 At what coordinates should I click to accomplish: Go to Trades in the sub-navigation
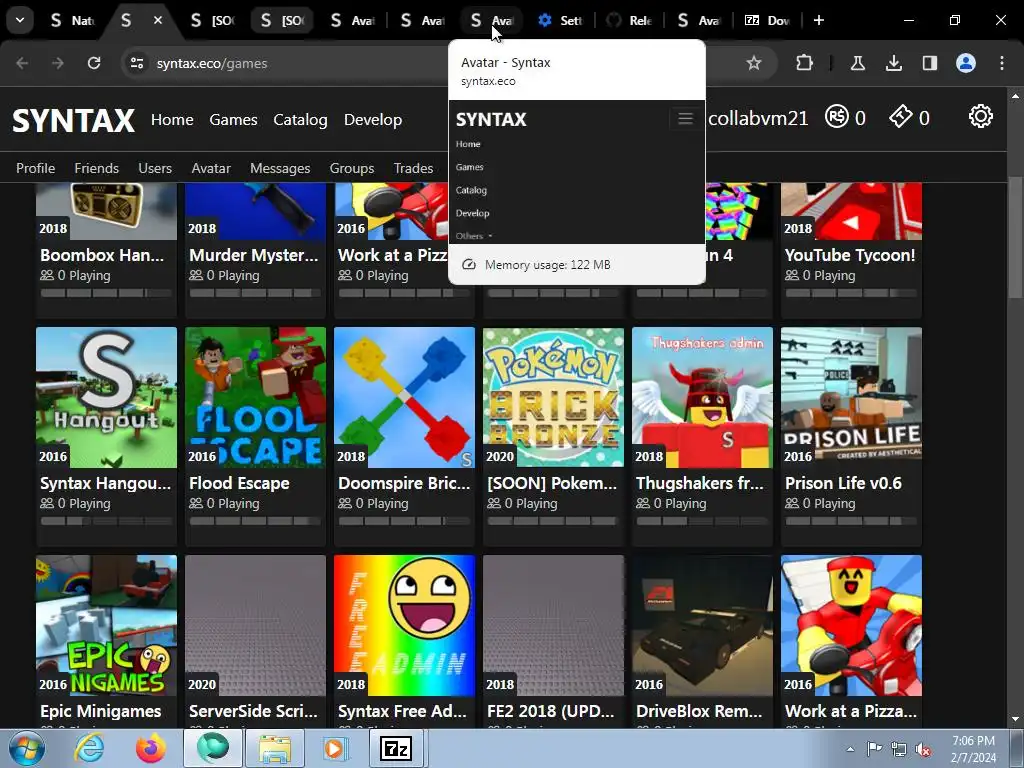pyautogui.click(x=413, y=168)
